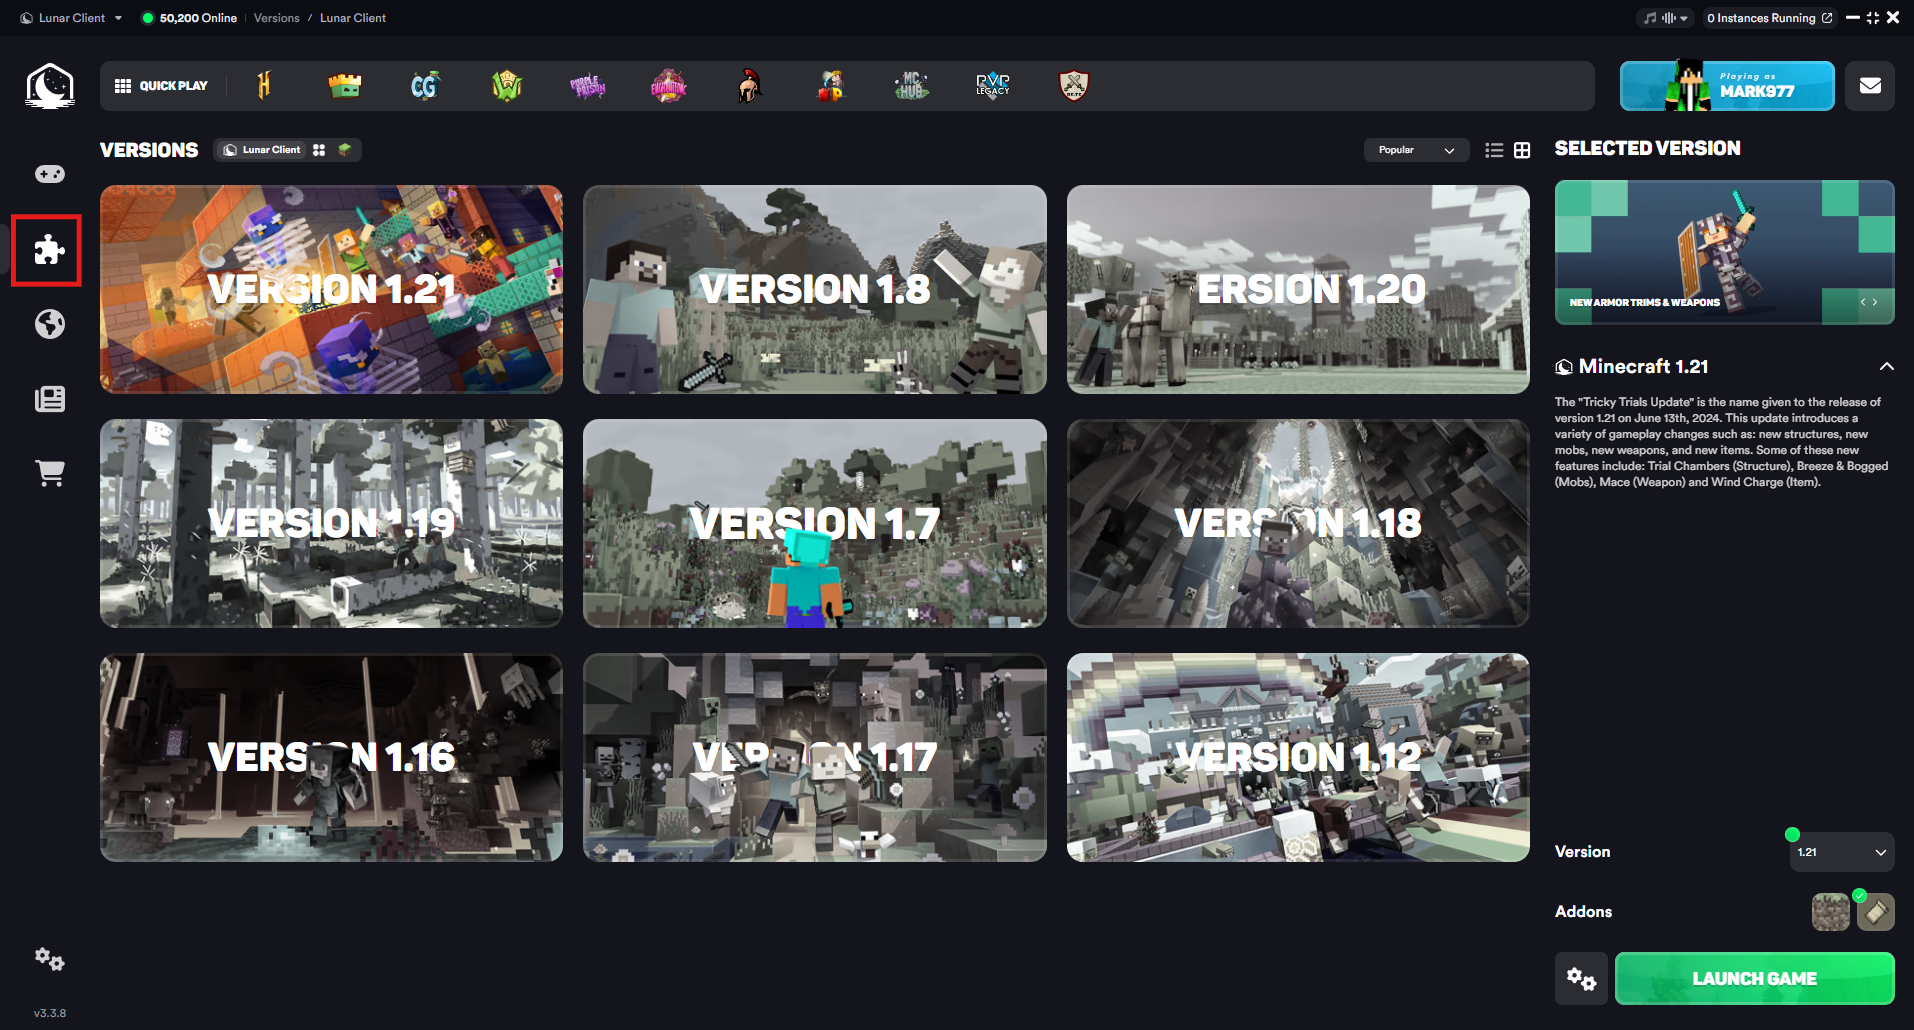
Task: Click the Versions breadcrumb
Action: [x=277, y=18]
